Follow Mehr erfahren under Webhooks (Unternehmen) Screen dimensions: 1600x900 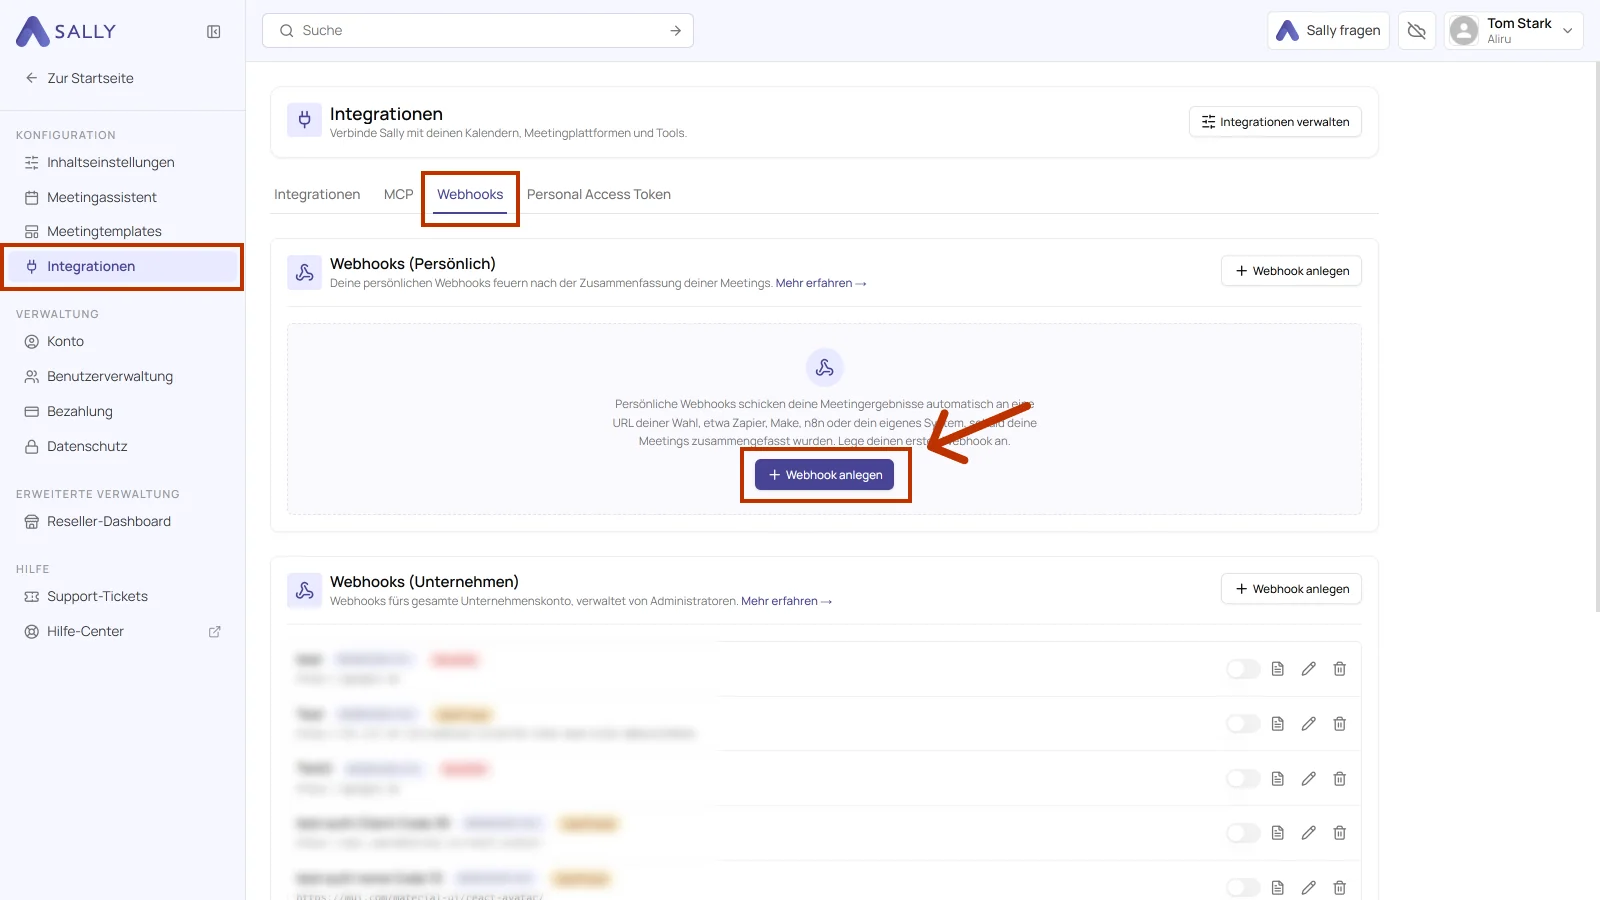click(x=786, y=602)
